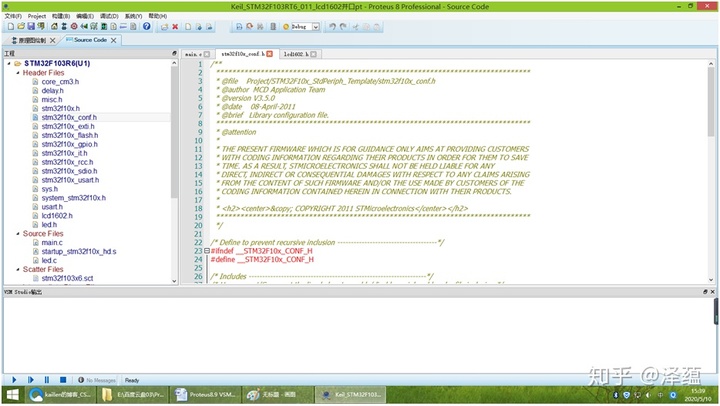Image resolution: width=720 pixels, height=406 pixels.
Task: Click the code editor vertical scrollbar
Action: (711, 102)
